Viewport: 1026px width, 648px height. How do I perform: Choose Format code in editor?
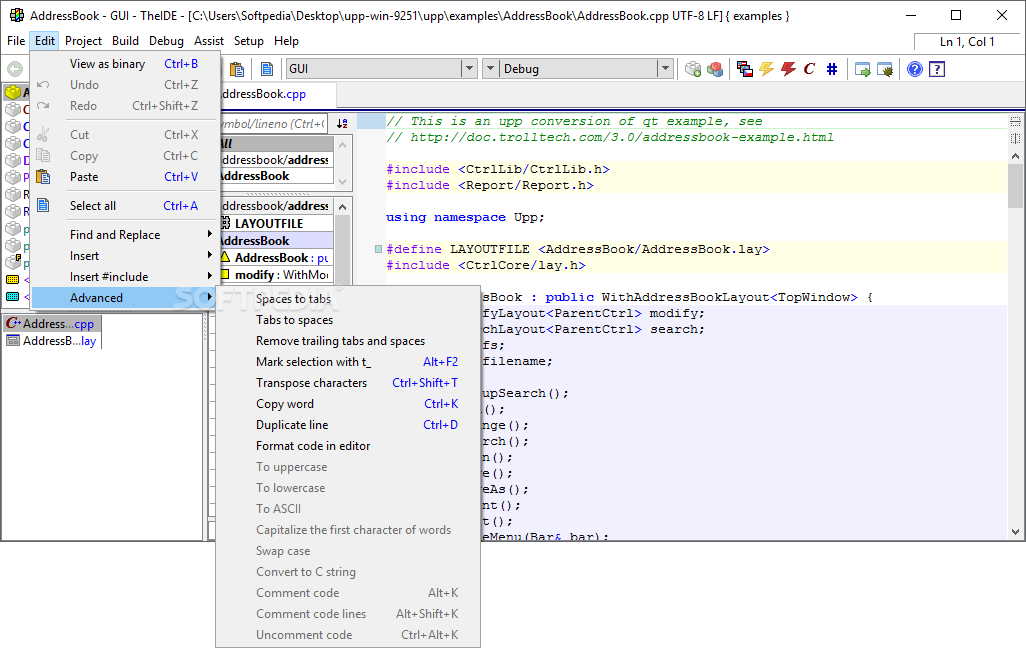pyautogui.click(x=348, y=446)
